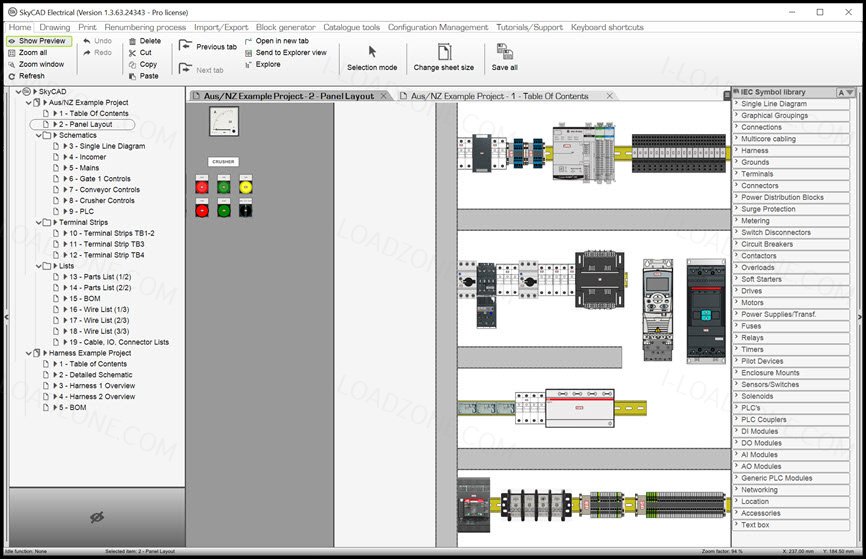Collapse the left panel arrow
Viewport: 866px width, 559px height.
point(7,317)
